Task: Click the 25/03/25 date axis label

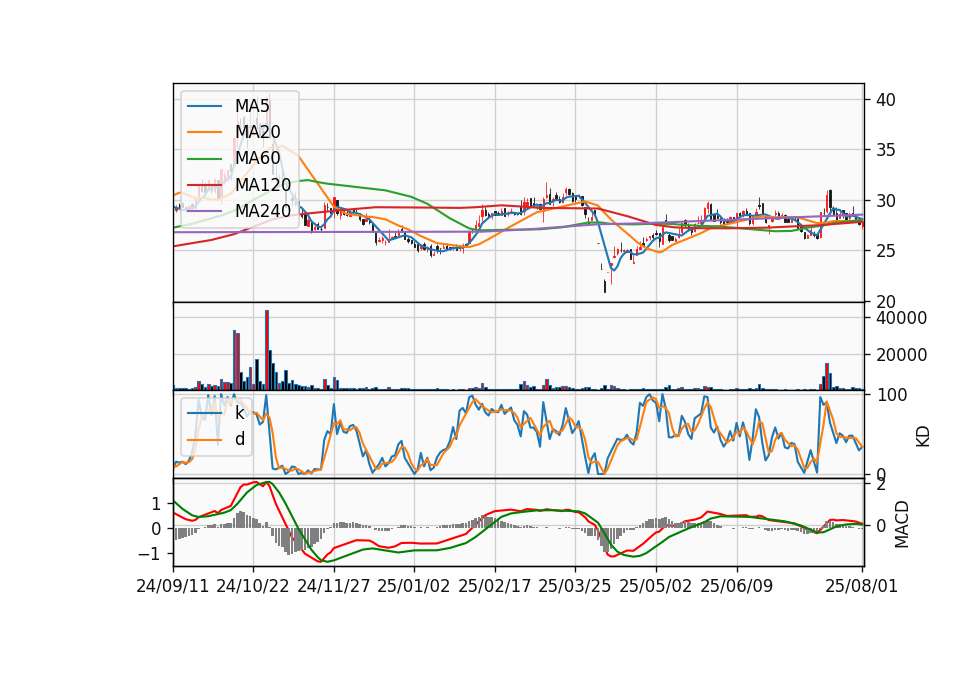Action: (x=575, y=587)
